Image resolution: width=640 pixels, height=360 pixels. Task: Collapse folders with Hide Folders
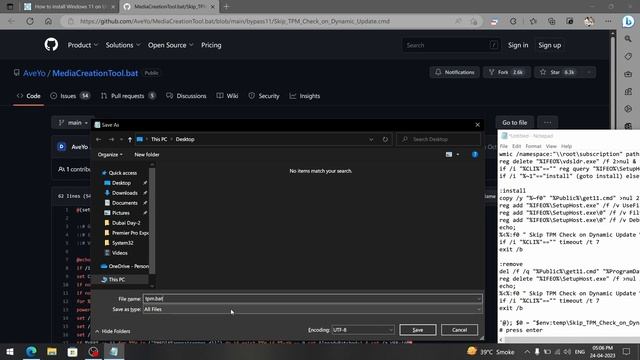113,331
